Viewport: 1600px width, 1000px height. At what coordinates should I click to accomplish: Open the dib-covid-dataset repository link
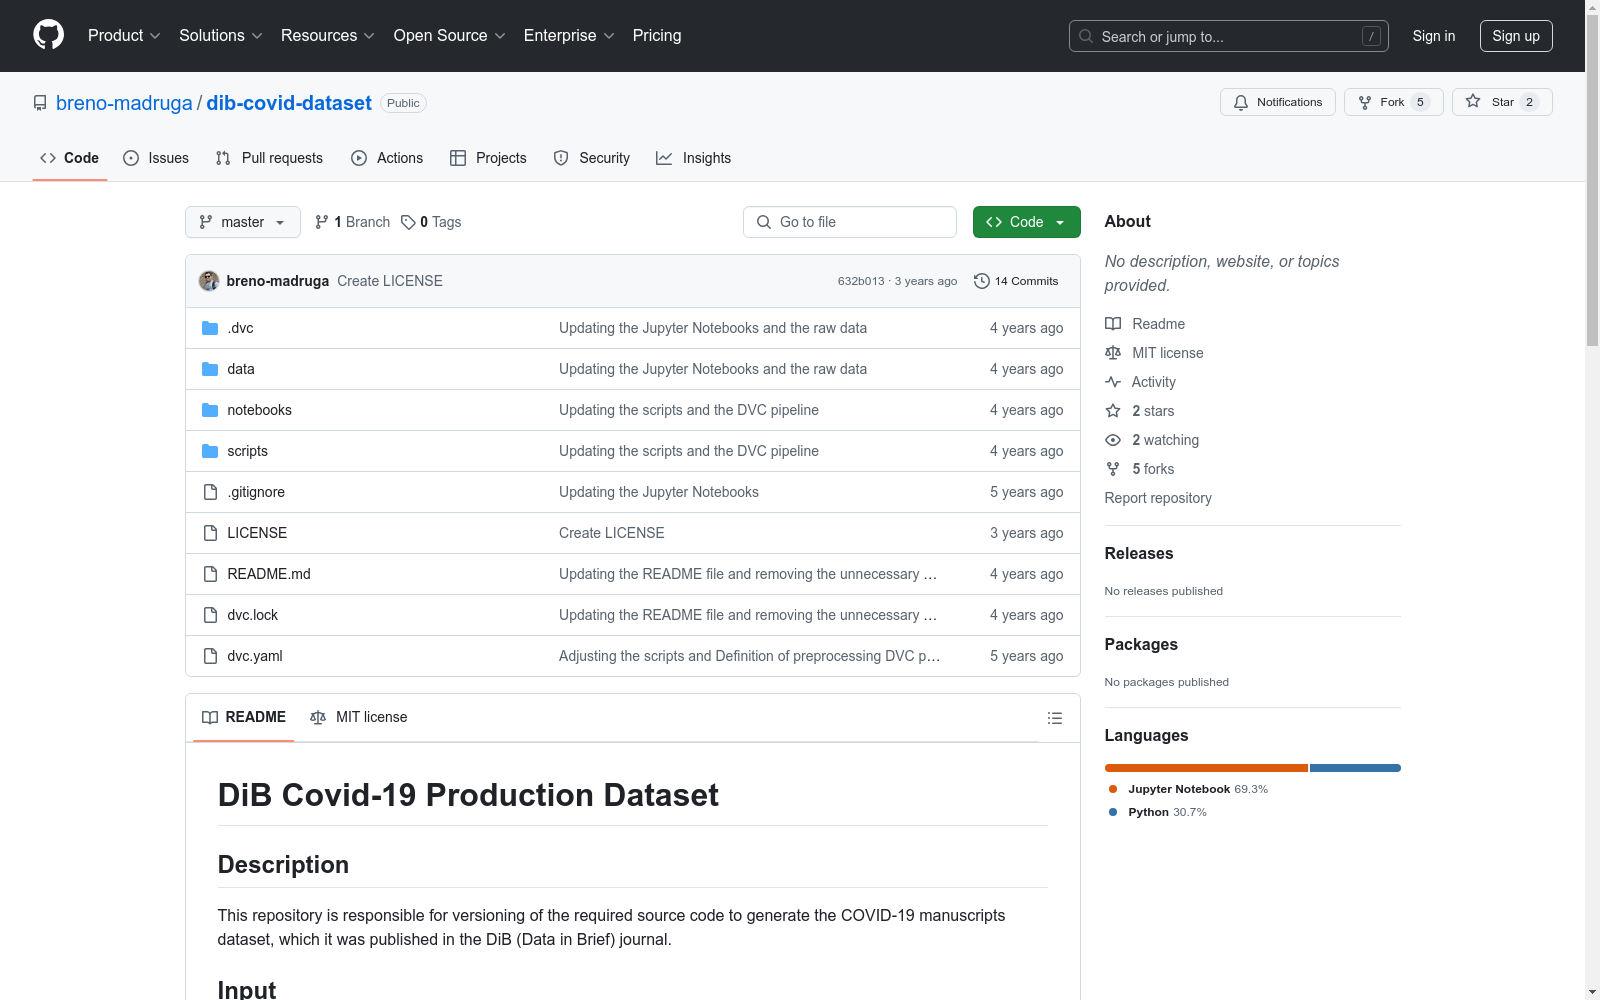[x=289, y=103]
